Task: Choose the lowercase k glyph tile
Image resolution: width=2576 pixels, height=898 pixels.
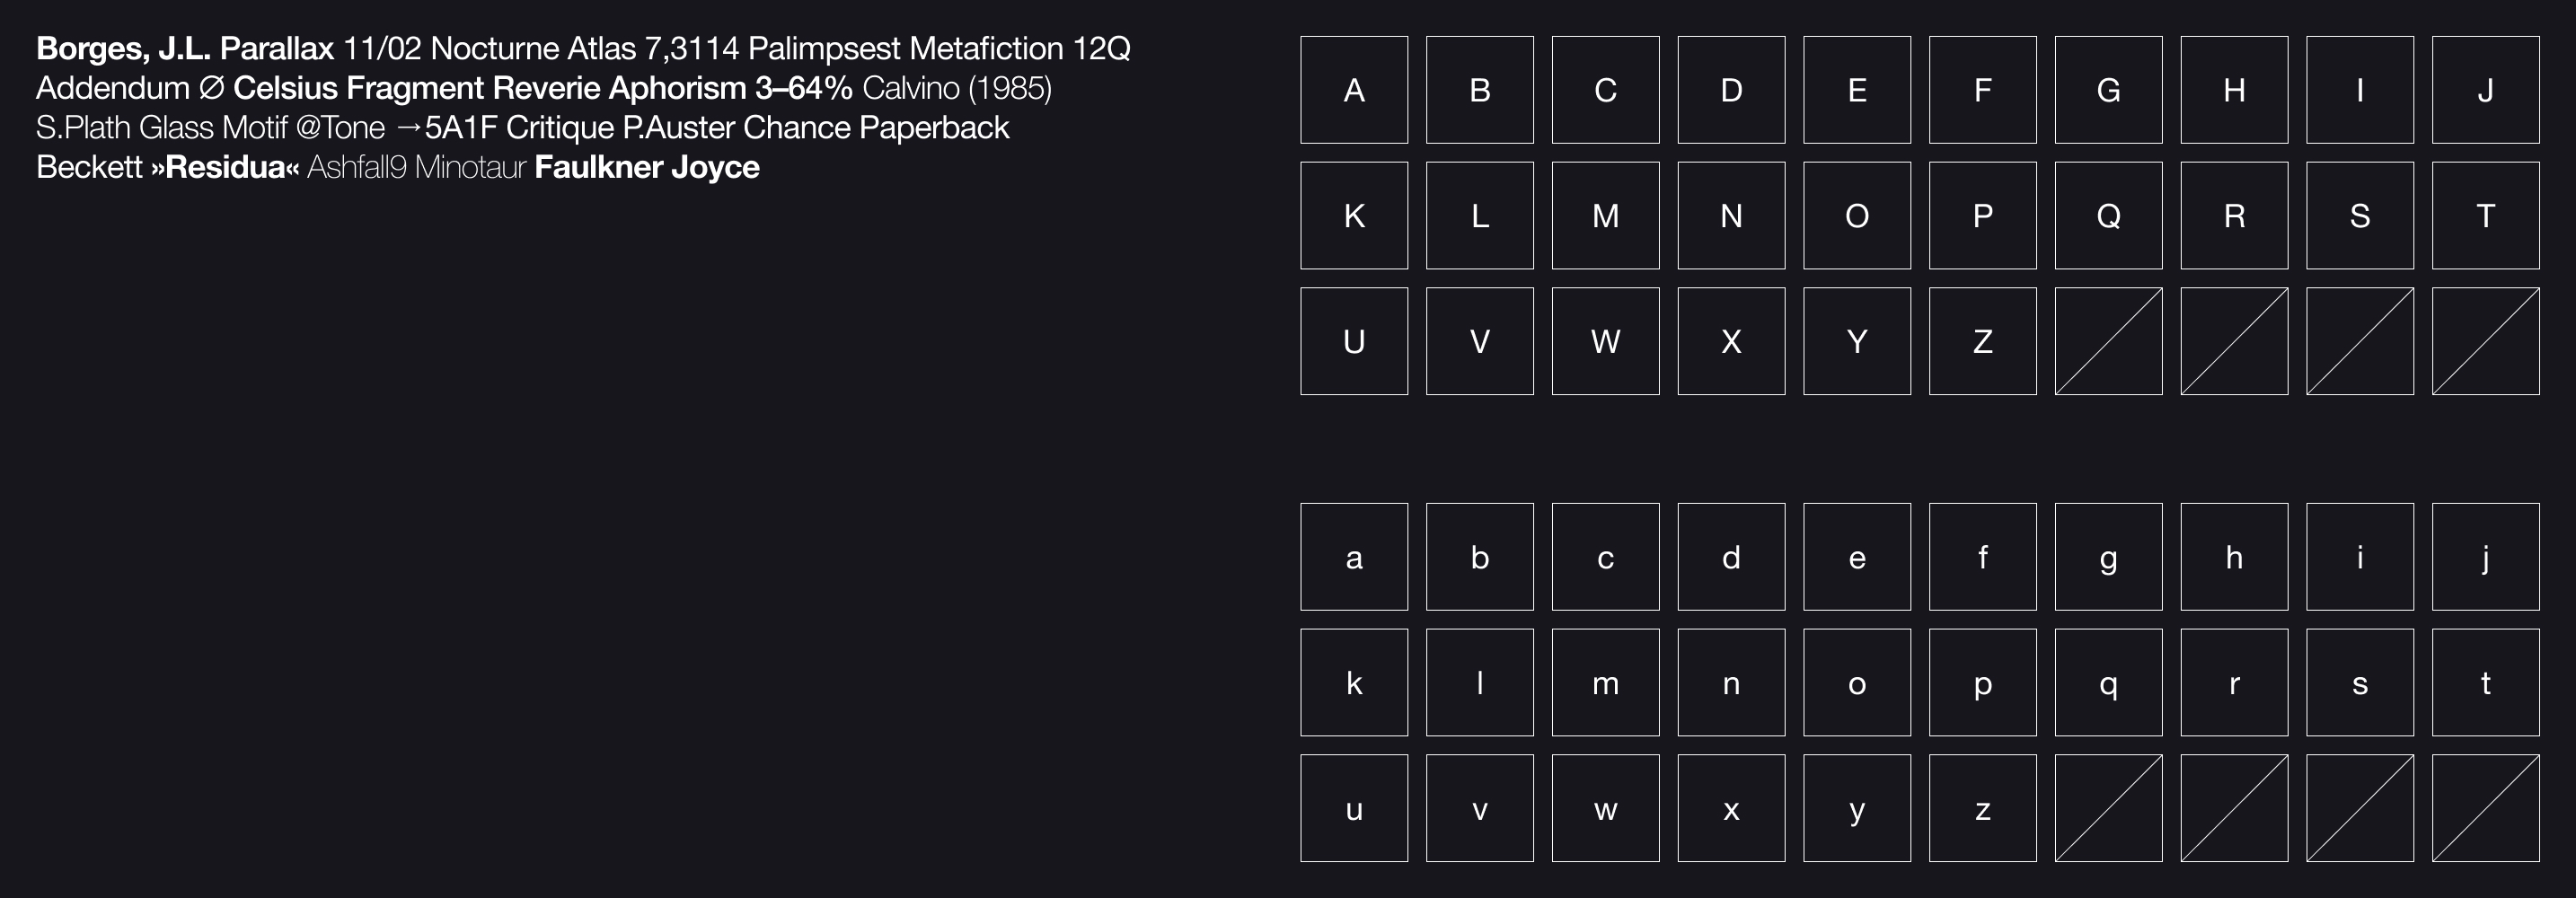Action: (x=1353, y=683)
